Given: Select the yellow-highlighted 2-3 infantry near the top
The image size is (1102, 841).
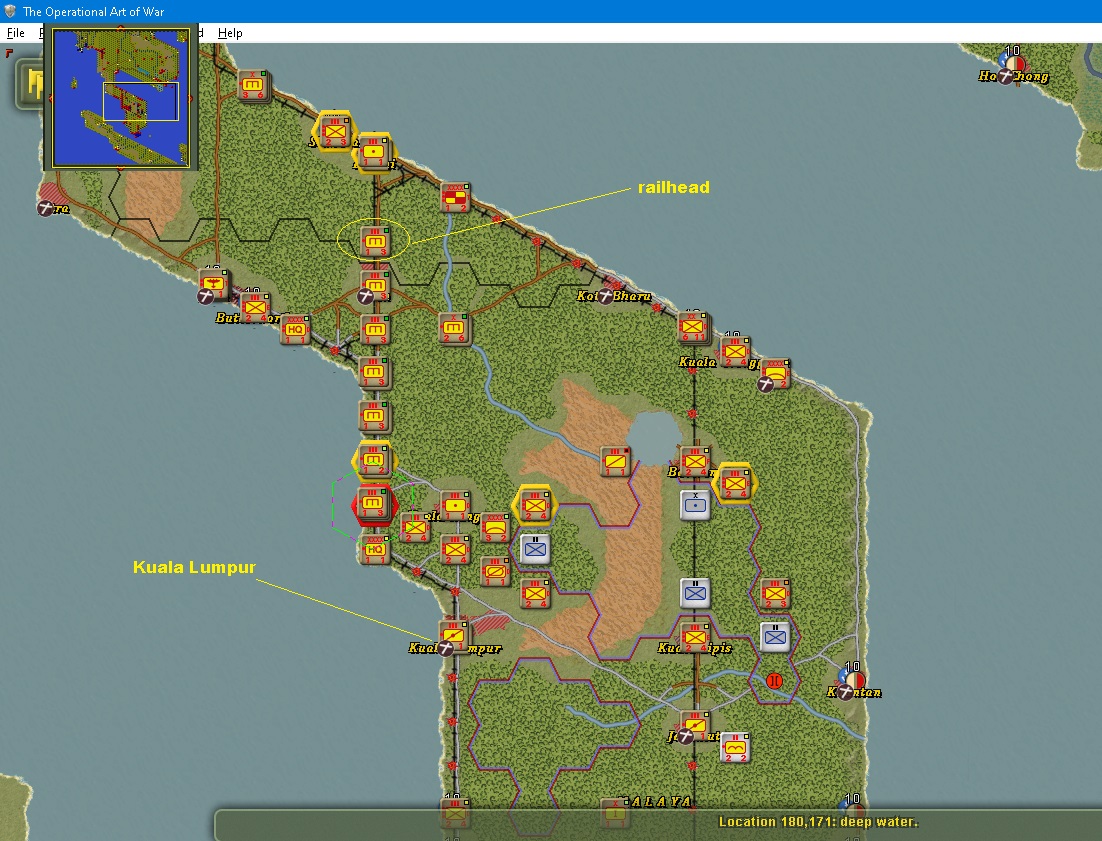Looking at the screenshot, I should pyautogui.click(x=335, y=132).
